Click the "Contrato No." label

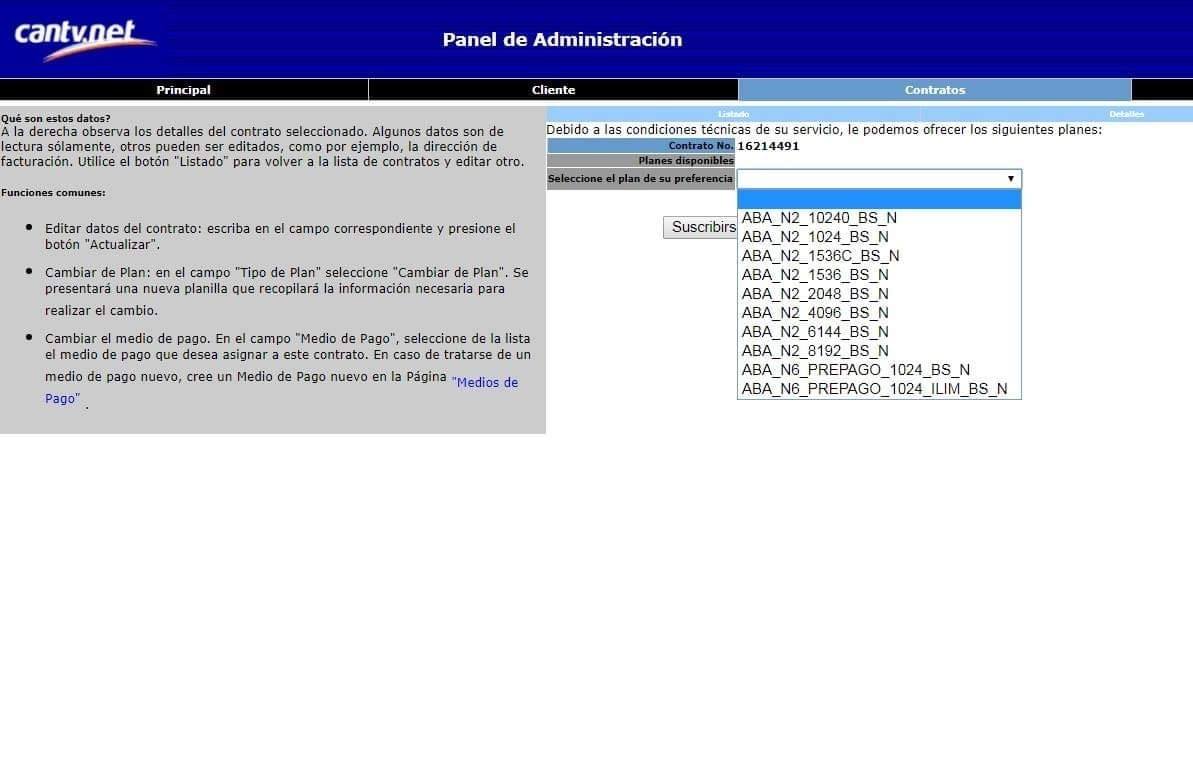click(701, 146)
